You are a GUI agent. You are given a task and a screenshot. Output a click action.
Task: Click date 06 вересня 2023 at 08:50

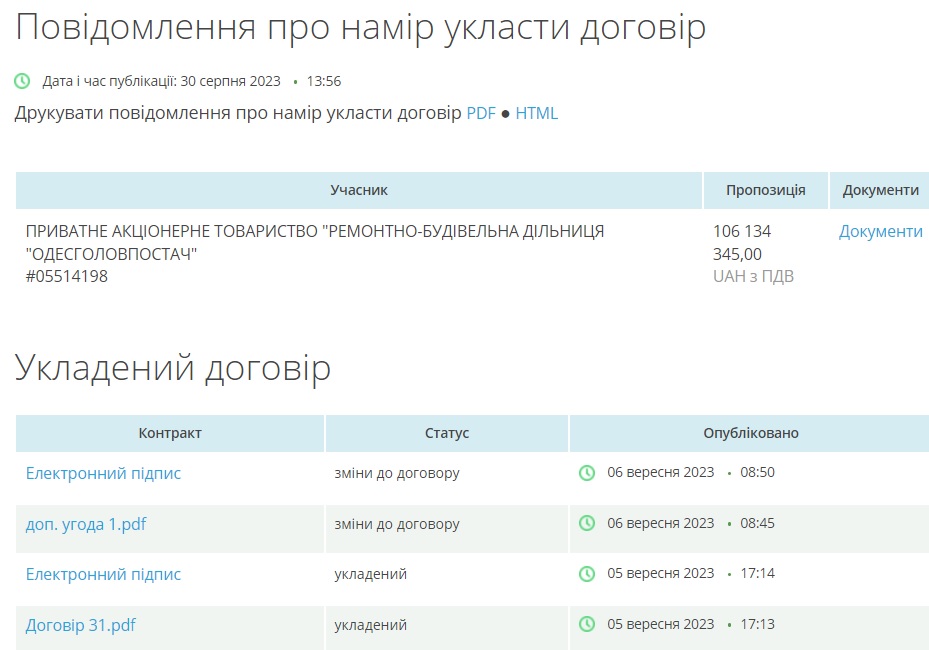coord(661,472)
